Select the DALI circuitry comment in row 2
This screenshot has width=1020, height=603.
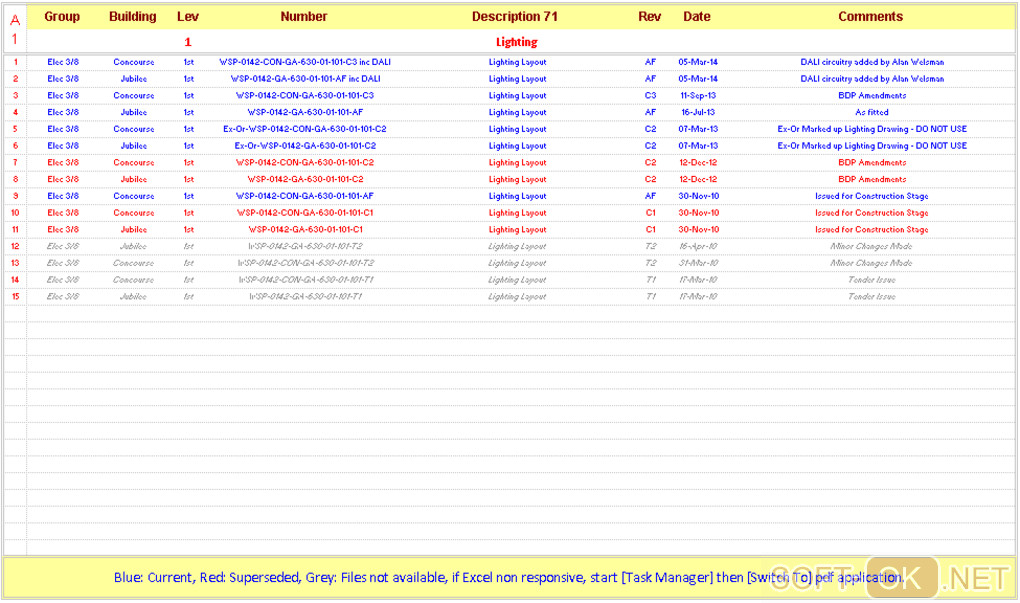(872, 79)
